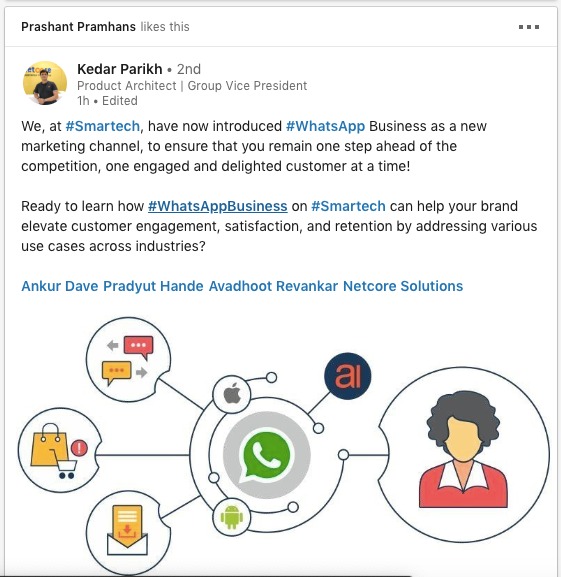This screenshot has height=577, width=561.
Task: Open the Prashant Pramhans profile link
Action: (x=78, y=27)
